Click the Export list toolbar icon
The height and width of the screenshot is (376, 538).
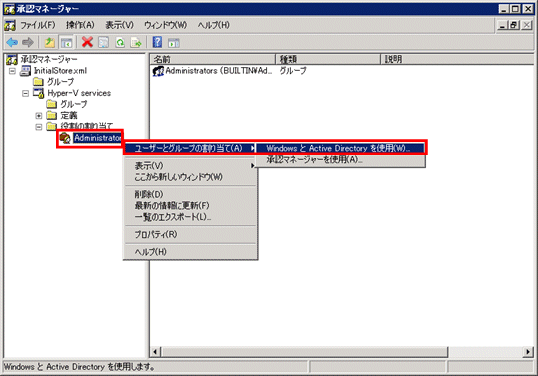(x=136, y=43)
